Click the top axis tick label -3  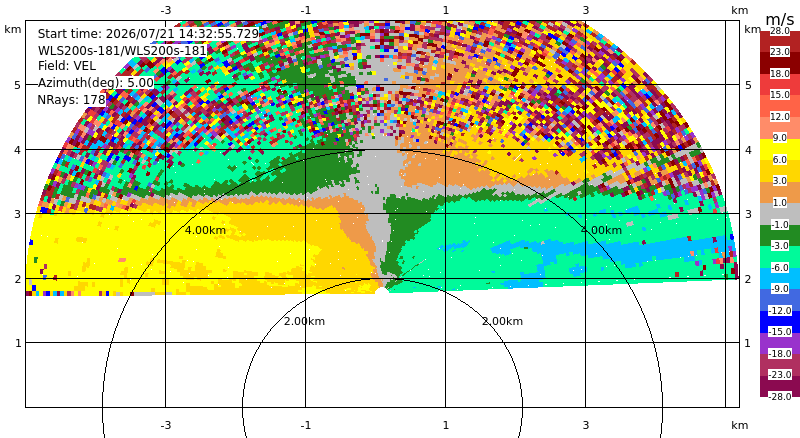coord(166,10)
